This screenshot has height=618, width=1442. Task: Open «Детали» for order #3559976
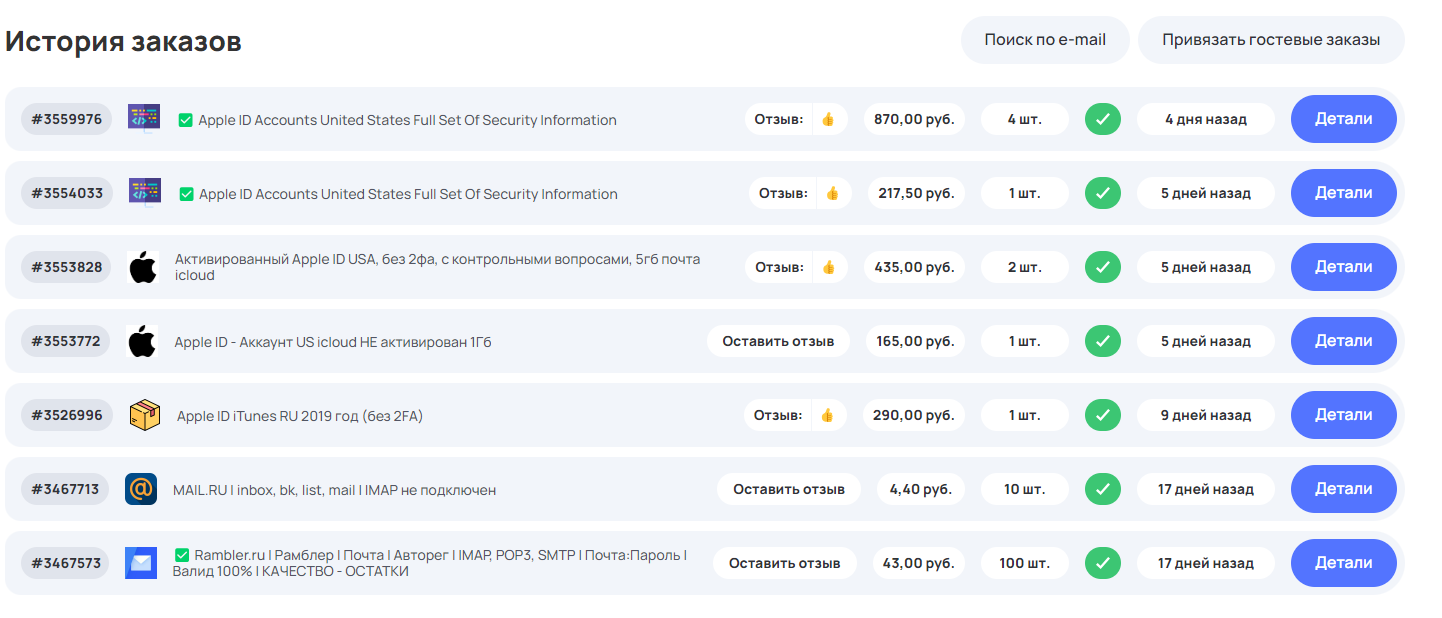(x=1343, y=119)
